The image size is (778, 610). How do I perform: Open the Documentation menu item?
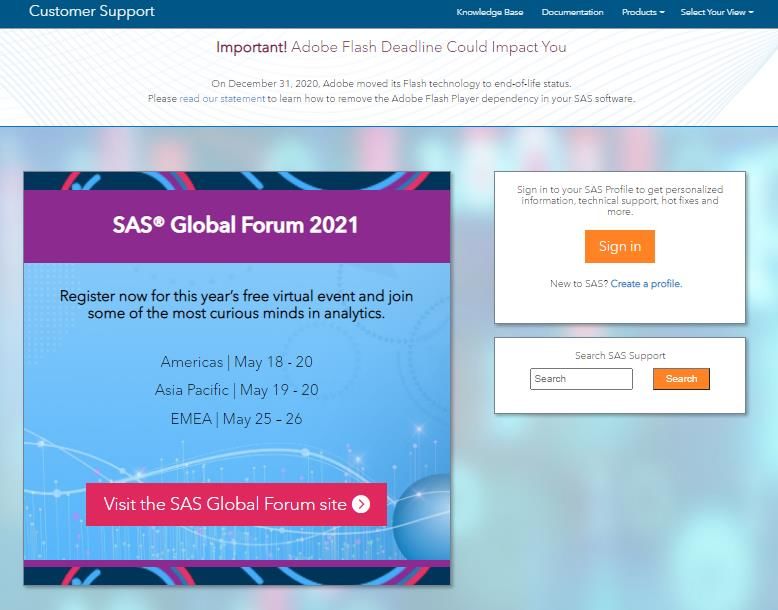(572, 12)
